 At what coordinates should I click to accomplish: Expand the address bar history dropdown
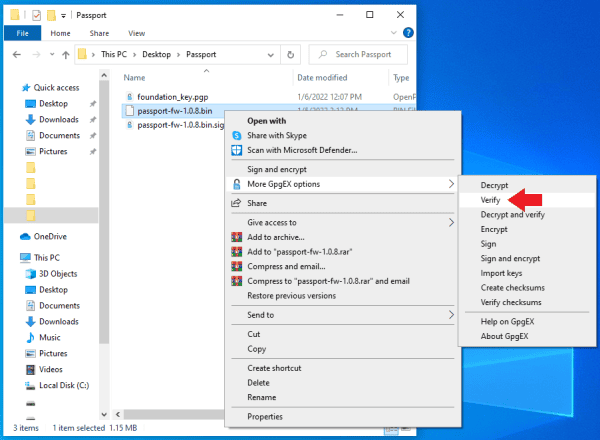[271, 55]
